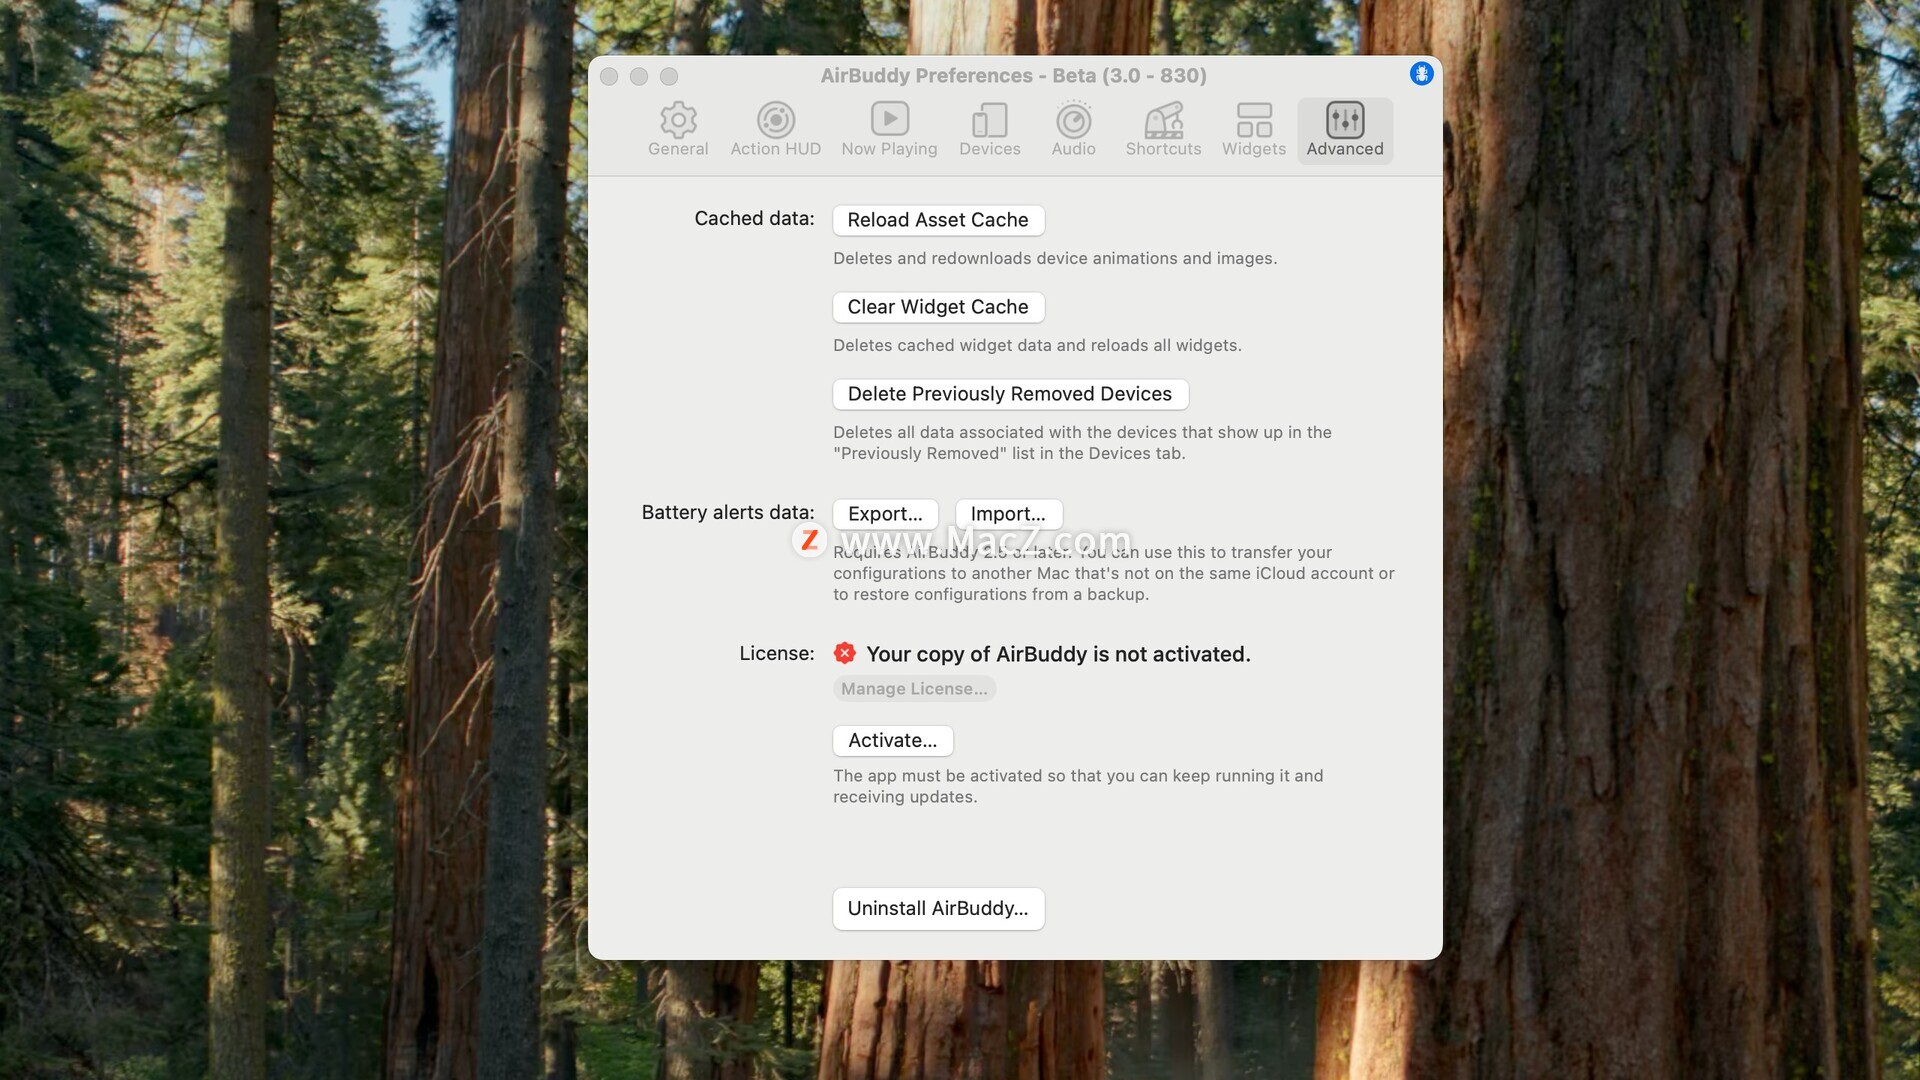
Task: Click Reload Asset Cache button
Action: [938, 220]
